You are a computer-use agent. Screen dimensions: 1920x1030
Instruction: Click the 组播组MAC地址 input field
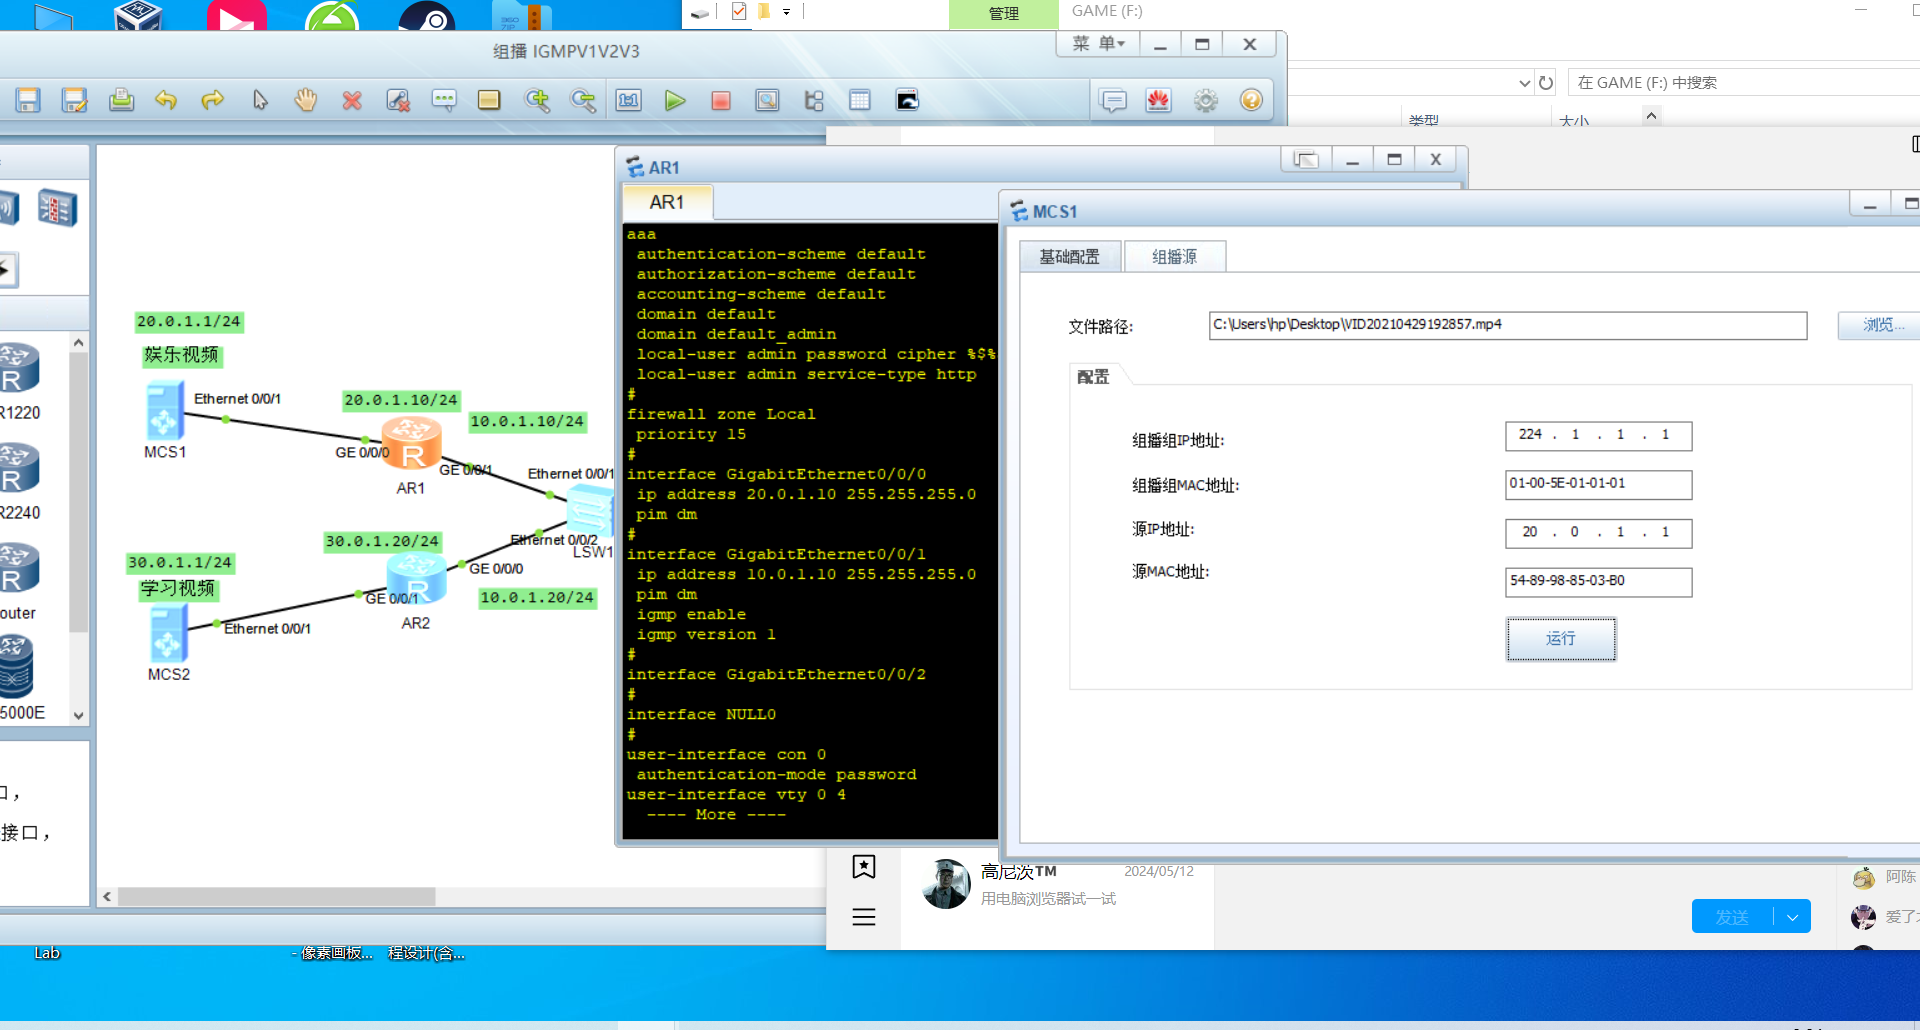coord(1597,484)
